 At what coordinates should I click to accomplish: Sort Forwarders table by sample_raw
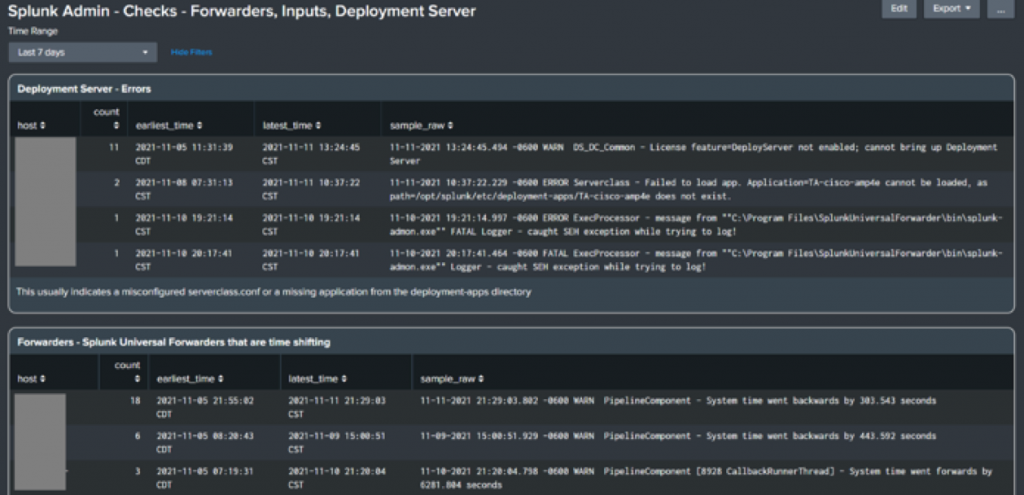point(452,379)
